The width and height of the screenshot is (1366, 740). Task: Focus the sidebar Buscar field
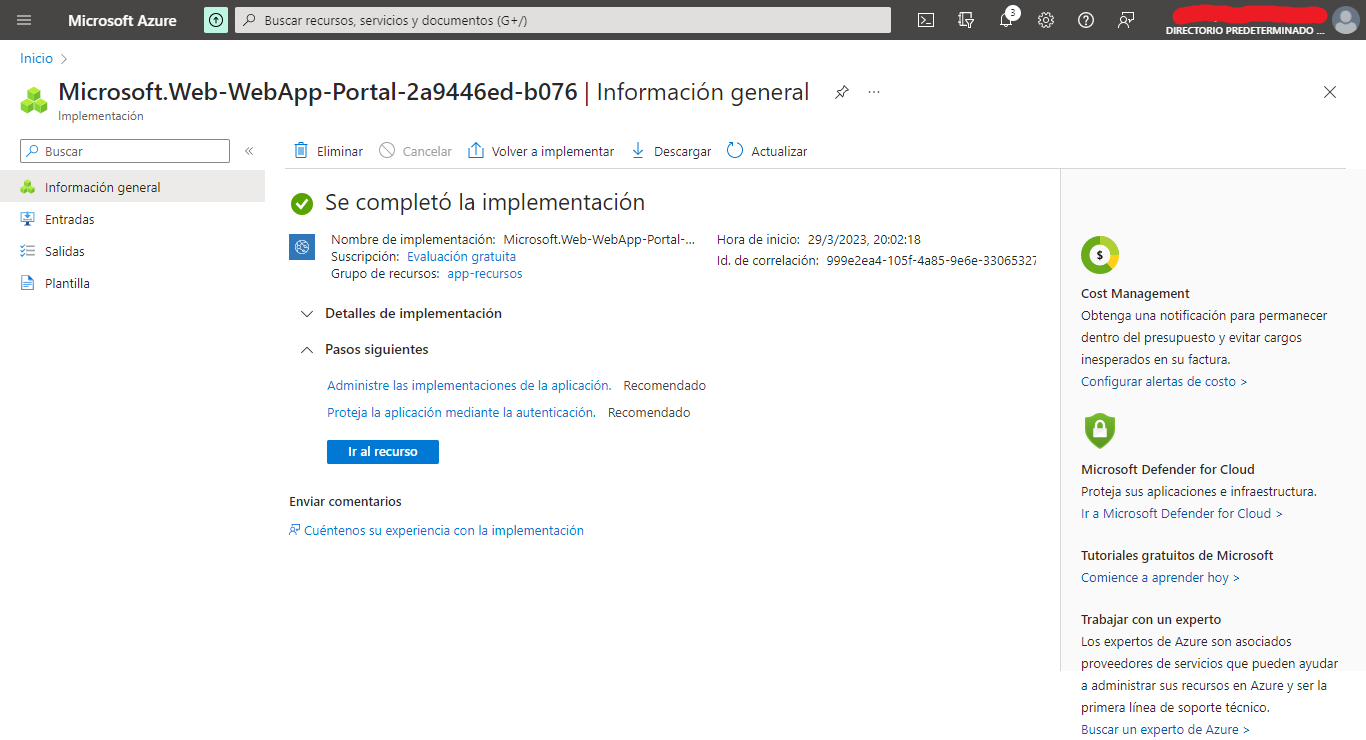pos(125,151)
